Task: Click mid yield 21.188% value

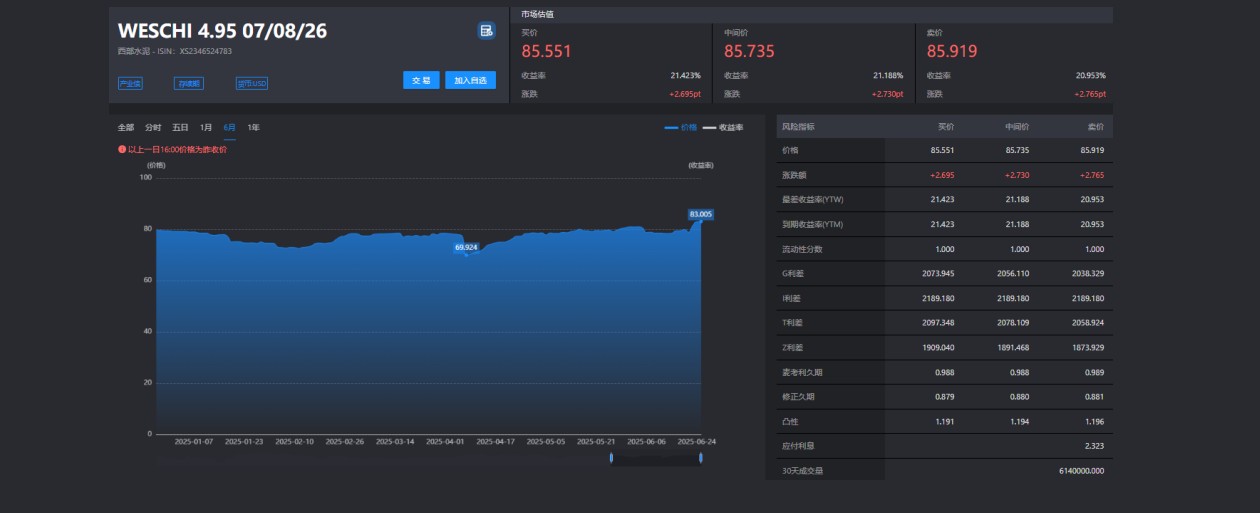Action: click(888, 75)
